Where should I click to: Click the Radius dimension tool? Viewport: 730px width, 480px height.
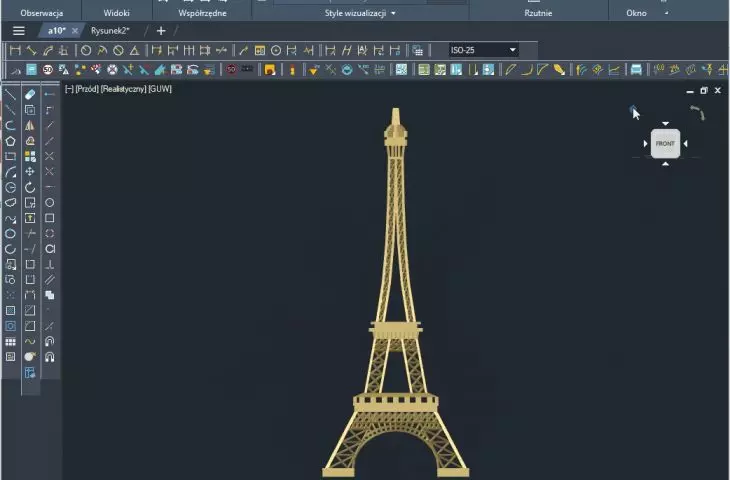(86, 50)
